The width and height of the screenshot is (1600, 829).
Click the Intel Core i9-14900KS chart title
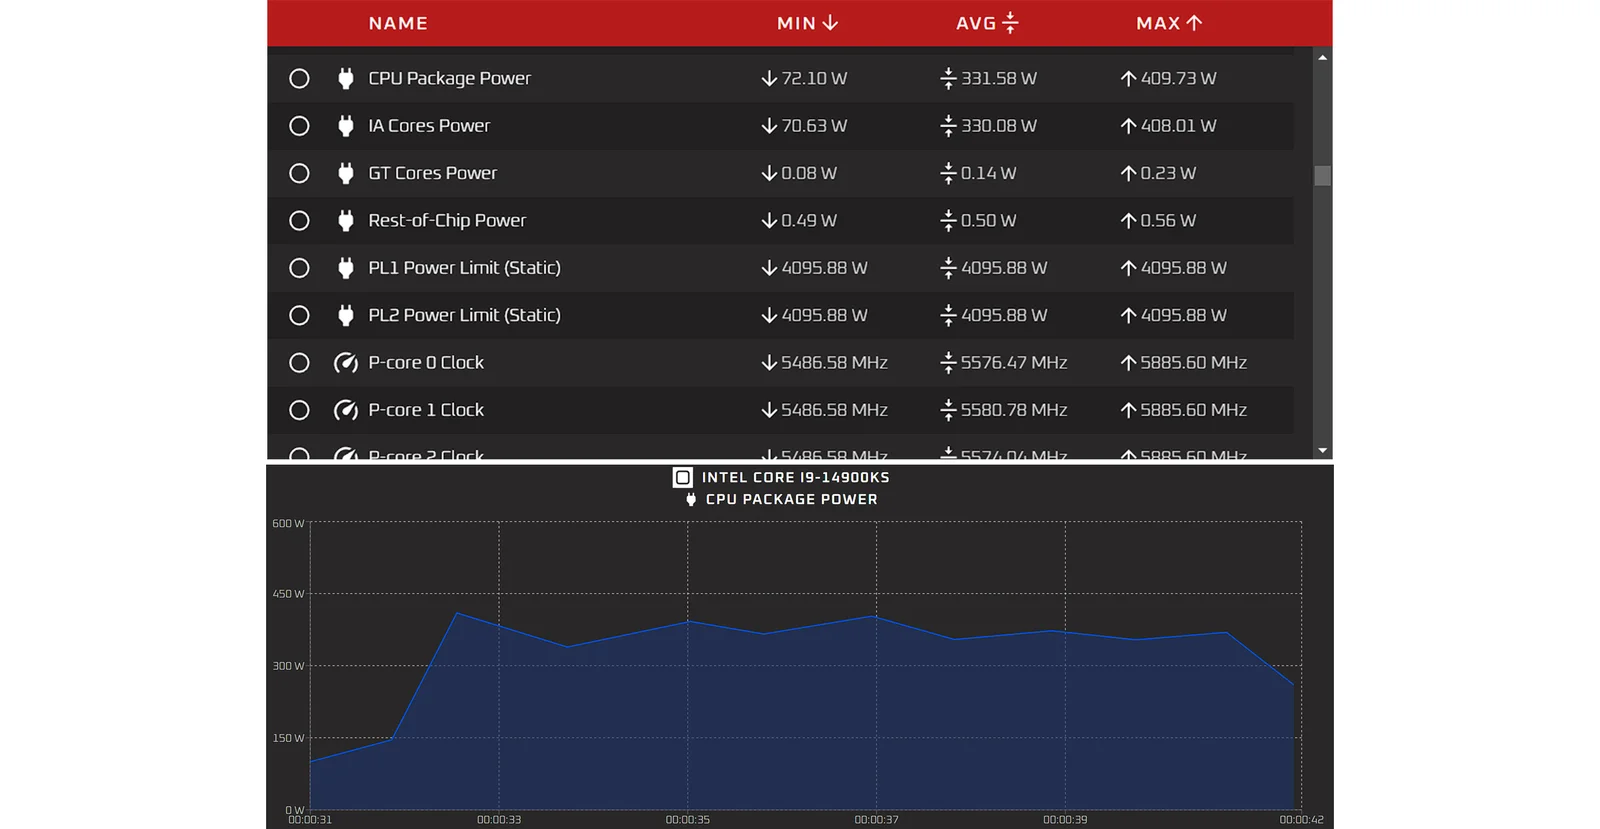click(x=795, y=477)
